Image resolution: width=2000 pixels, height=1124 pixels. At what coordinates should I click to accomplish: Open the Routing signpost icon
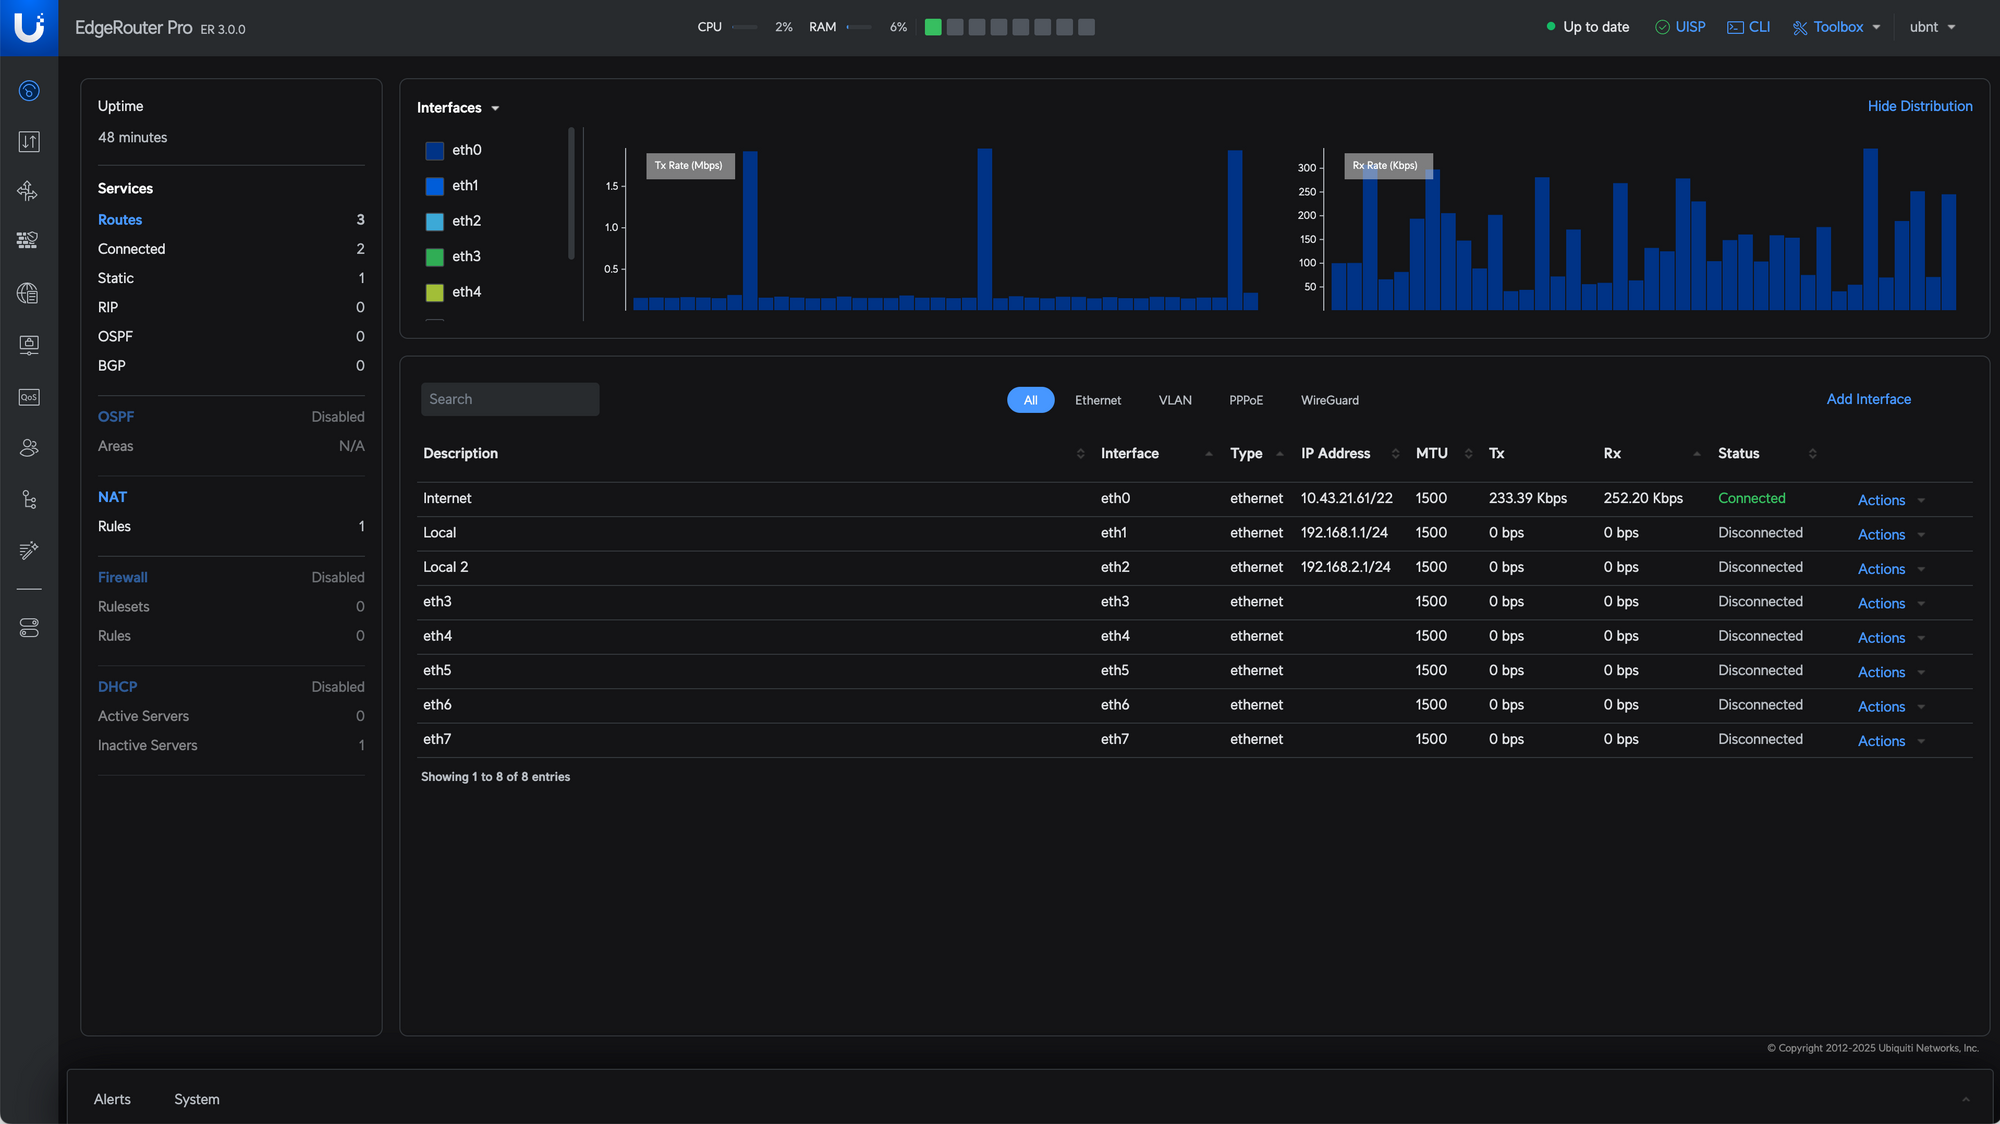[x=29, y=191]
